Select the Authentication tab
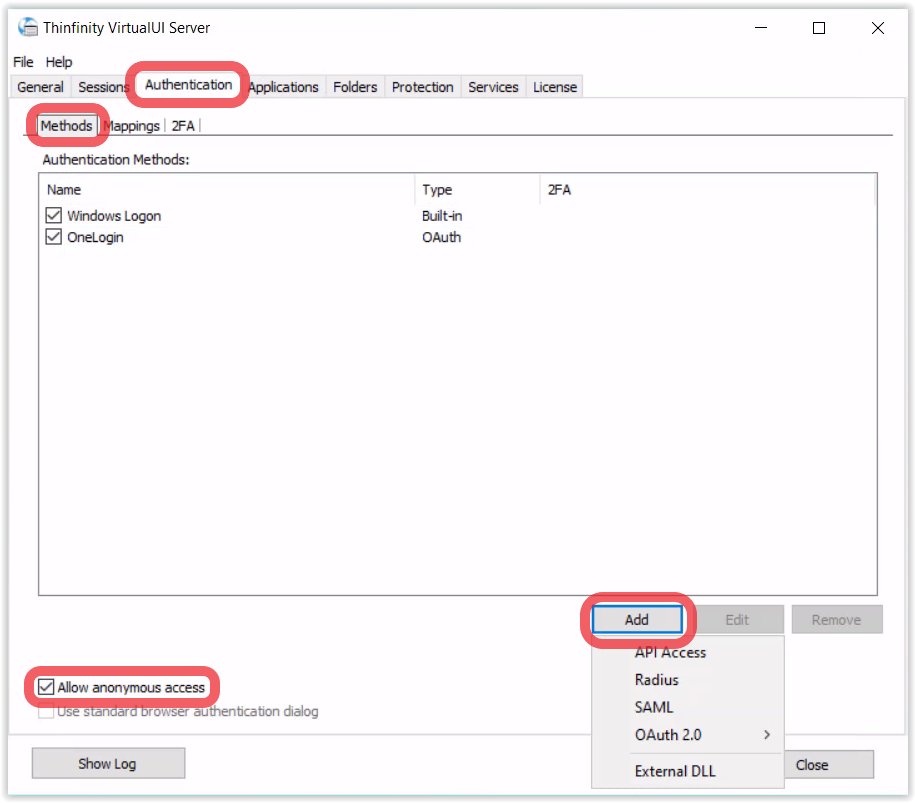 [x=188, y=85]
